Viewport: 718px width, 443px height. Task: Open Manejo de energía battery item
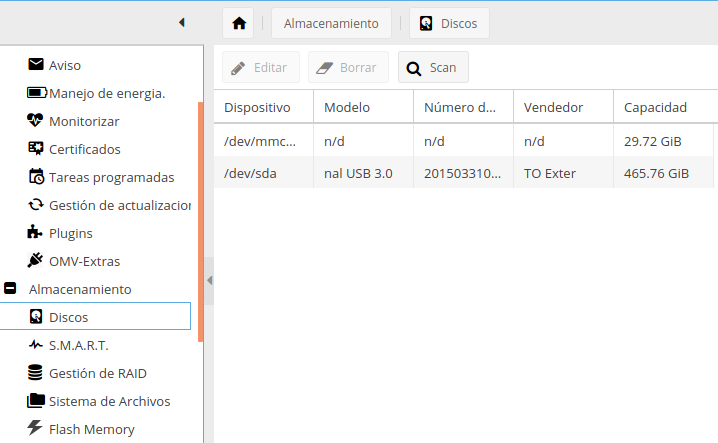pos(106,93)
